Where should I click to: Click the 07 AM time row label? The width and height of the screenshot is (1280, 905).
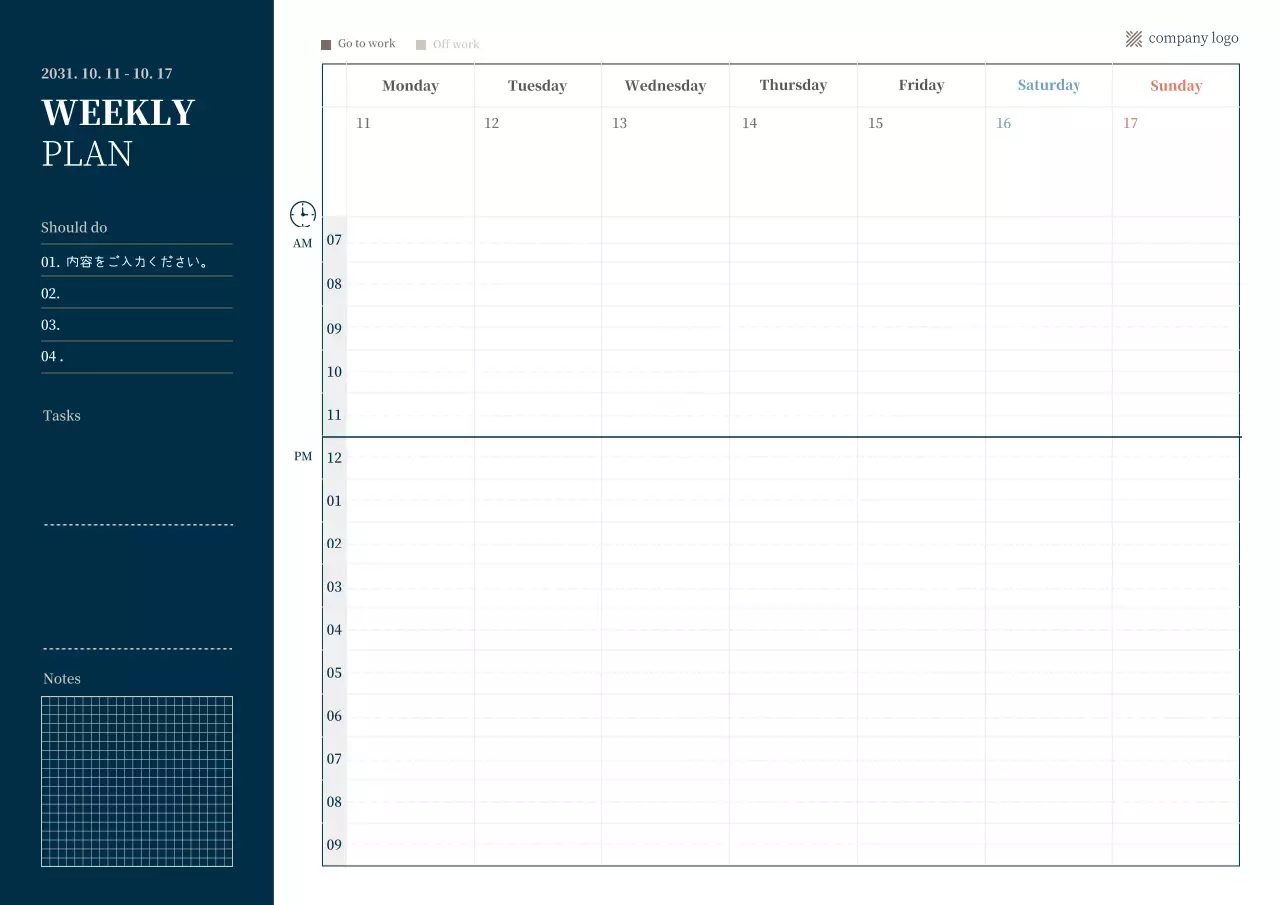[x=334, y=240]
